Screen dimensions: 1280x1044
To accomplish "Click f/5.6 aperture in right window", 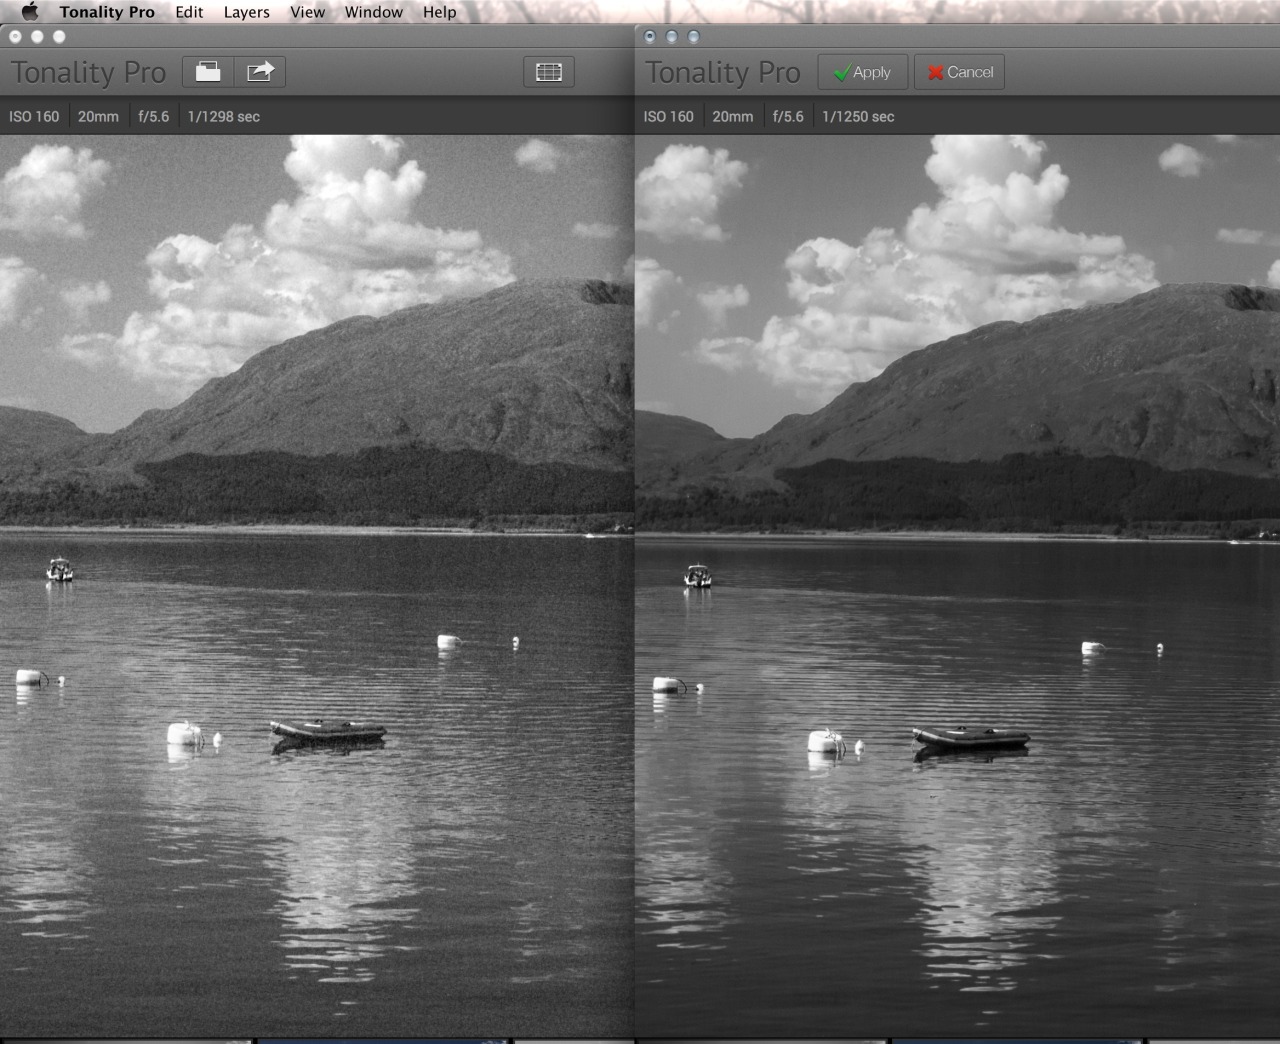I will (788, 117).
